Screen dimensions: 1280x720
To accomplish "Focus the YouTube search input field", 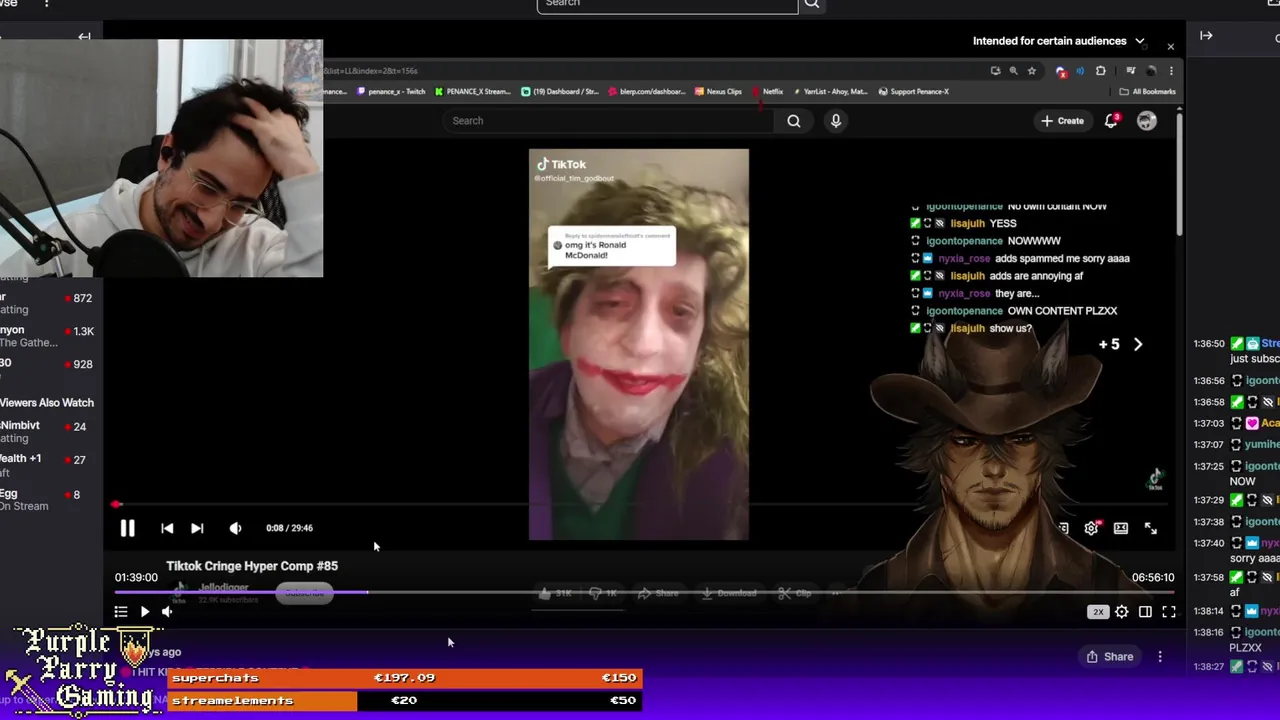I will coord(610,121).
